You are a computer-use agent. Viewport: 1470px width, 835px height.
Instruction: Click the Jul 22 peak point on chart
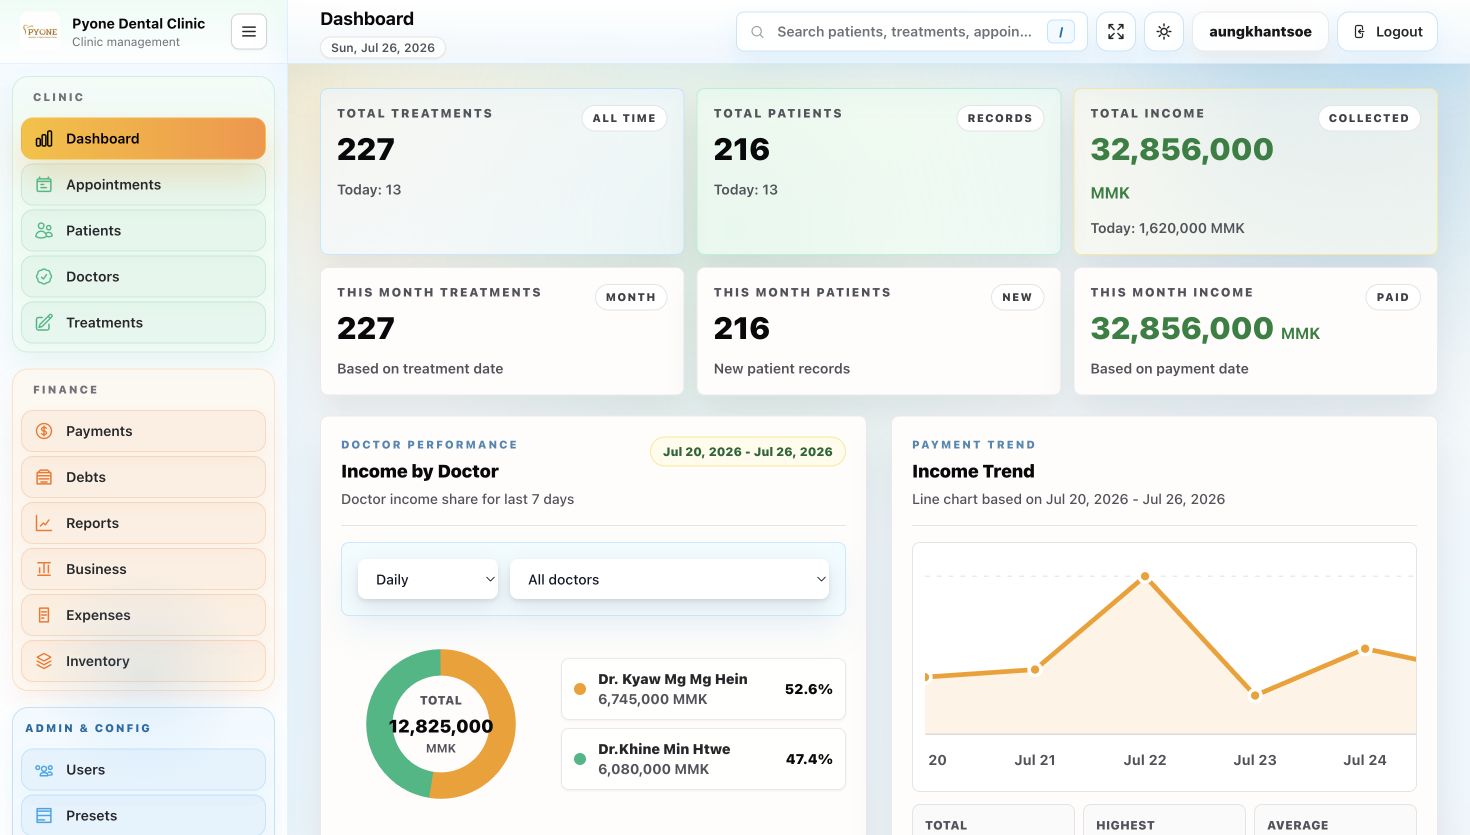tap(1145, 577)
